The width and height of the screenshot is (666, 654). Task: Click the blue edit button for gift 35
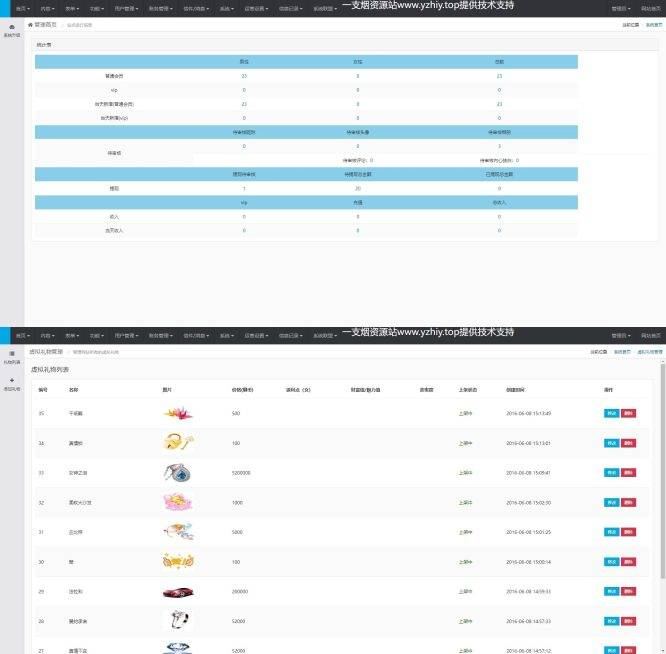(x=611, y=413)
